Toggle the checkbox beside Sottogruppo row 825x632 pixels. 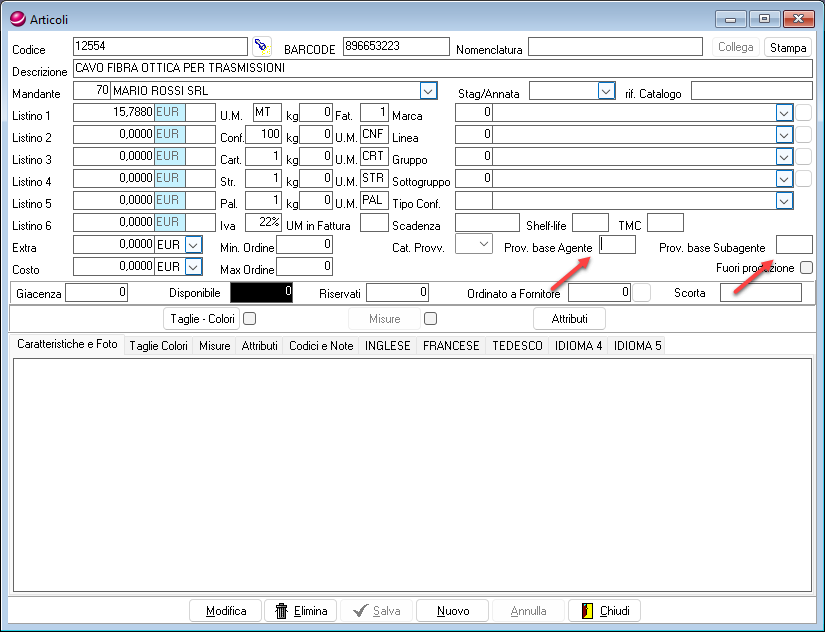pos(803,178)
